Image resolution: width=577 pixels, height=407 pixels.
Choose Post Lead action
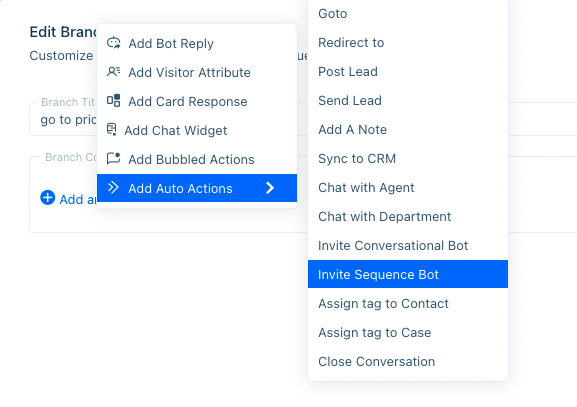(x=408, y=71)
